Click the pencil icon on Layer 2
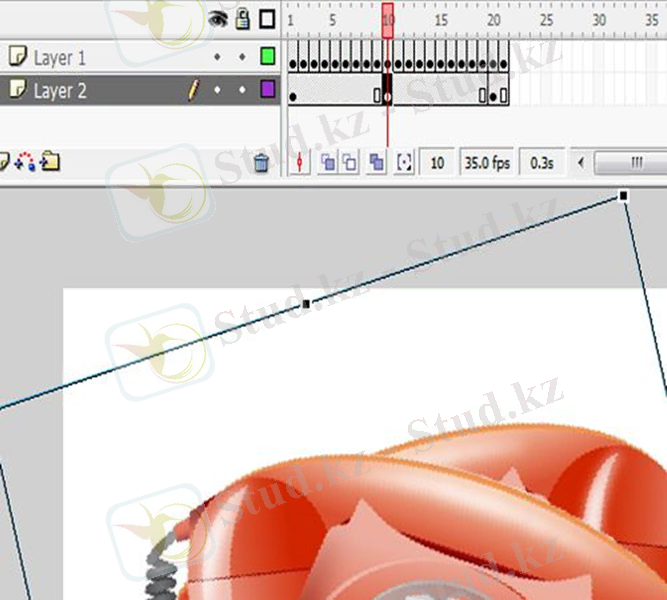The height and width of the screenshot is (600, 667). [x=193, y=90]
